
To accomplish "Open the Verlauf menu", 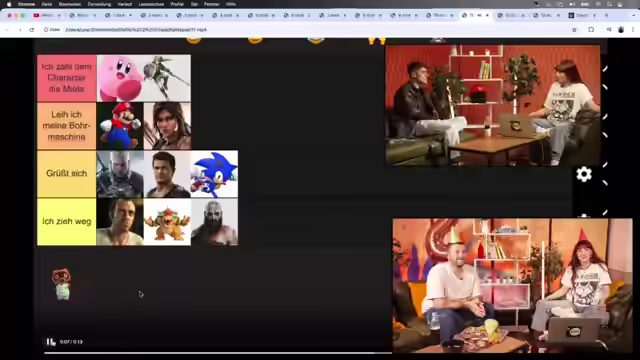I will (x=124, y=4).
